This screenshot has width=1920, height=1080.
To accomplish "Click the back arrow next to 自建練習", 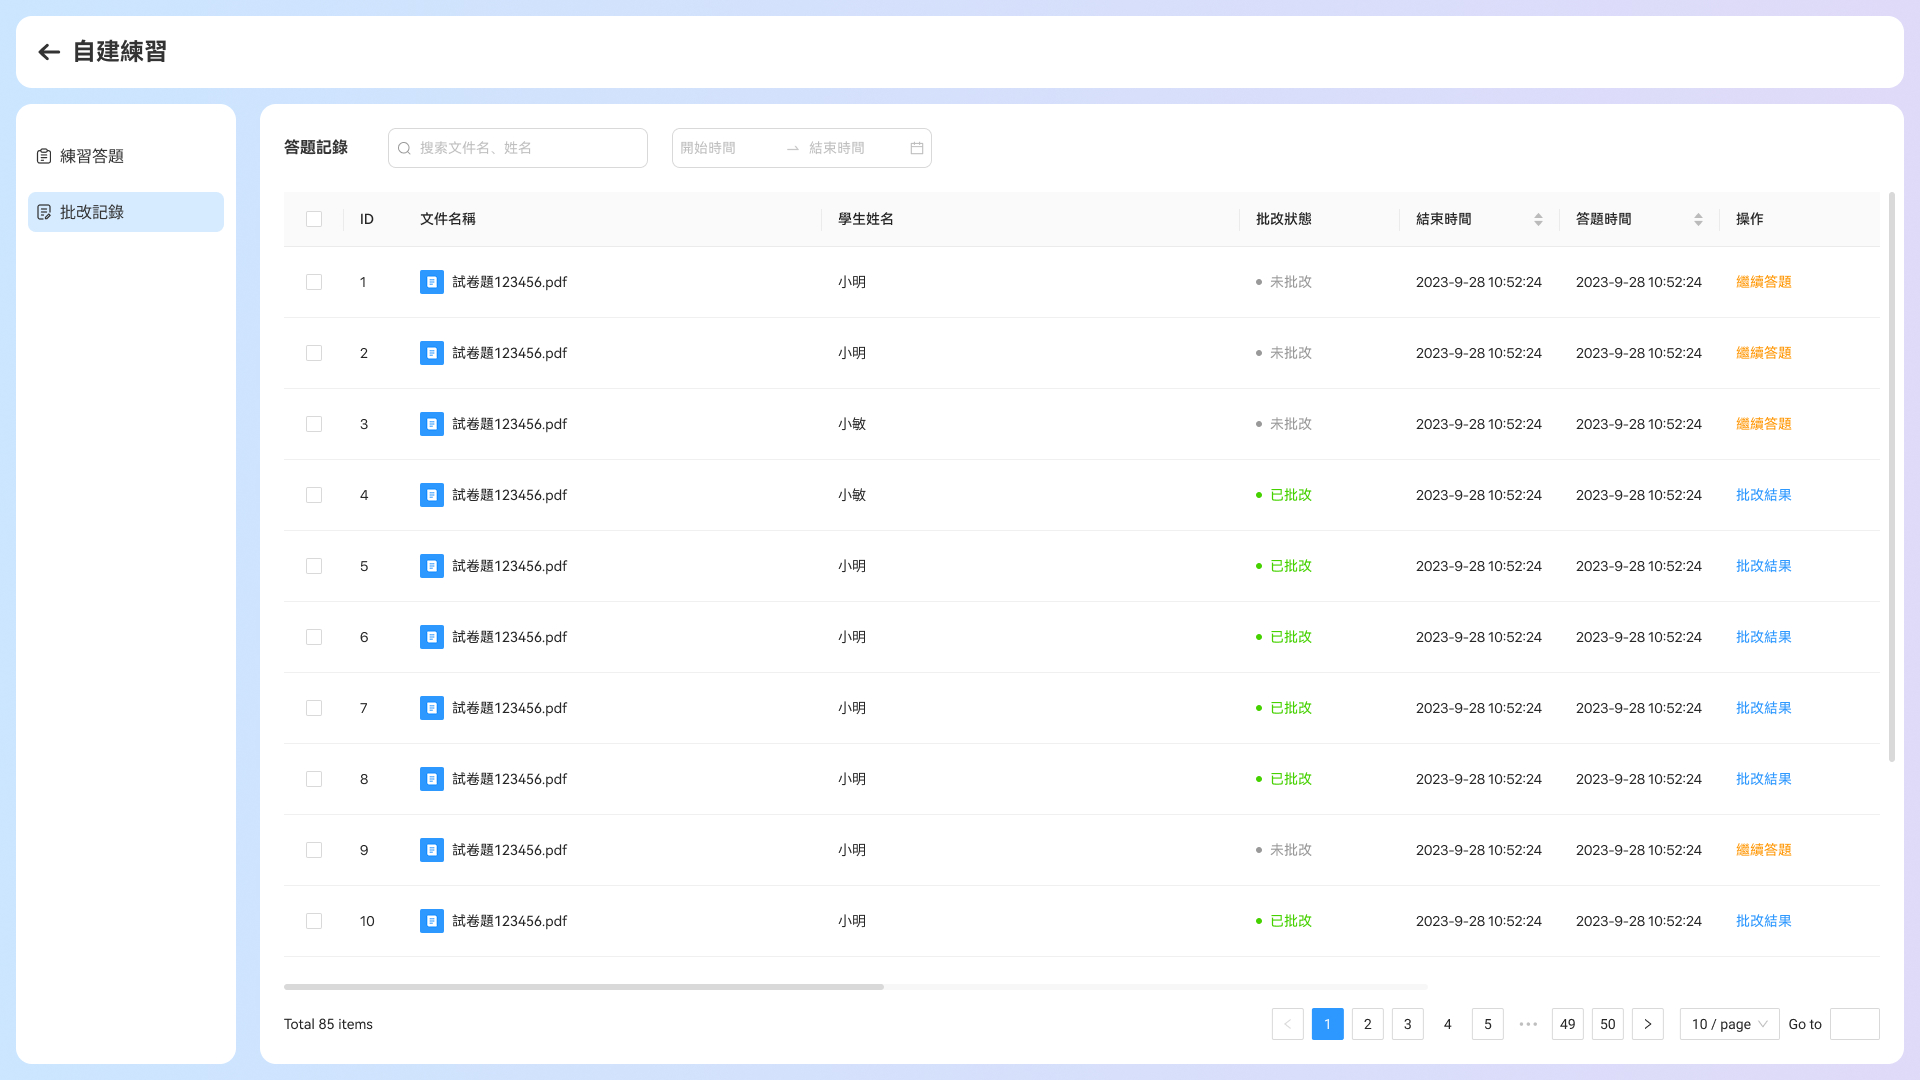I will click(49, 52).
